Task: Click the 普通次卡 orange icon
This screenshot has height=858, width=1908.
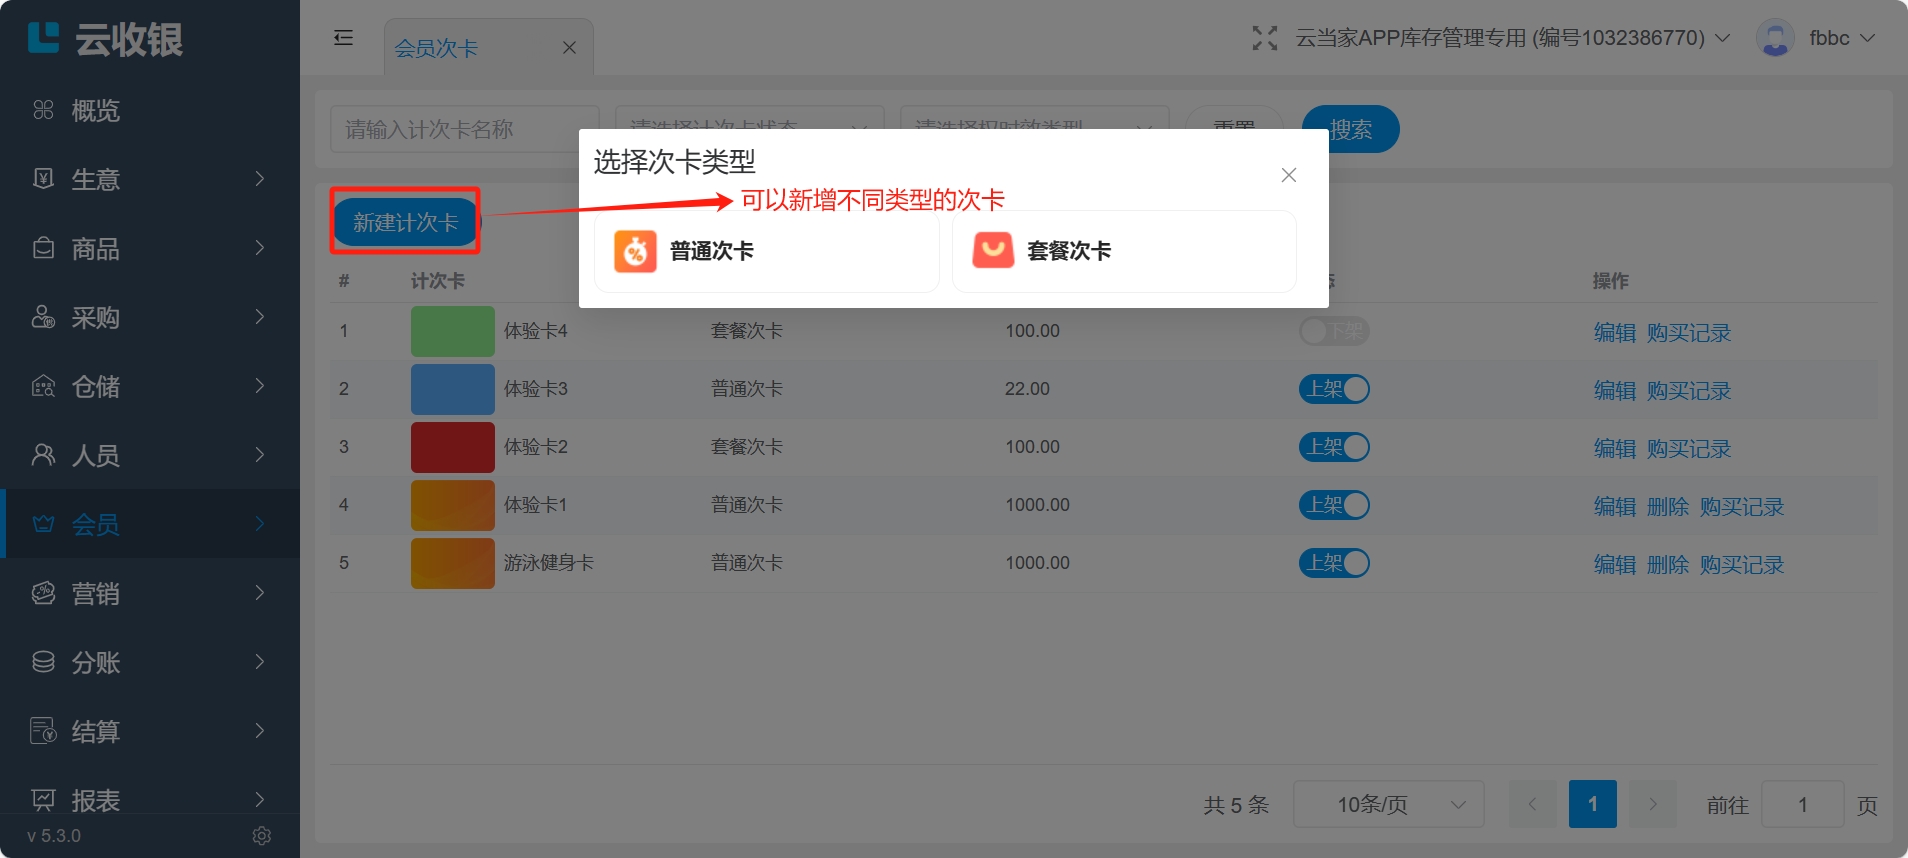Action: (635, 251)
